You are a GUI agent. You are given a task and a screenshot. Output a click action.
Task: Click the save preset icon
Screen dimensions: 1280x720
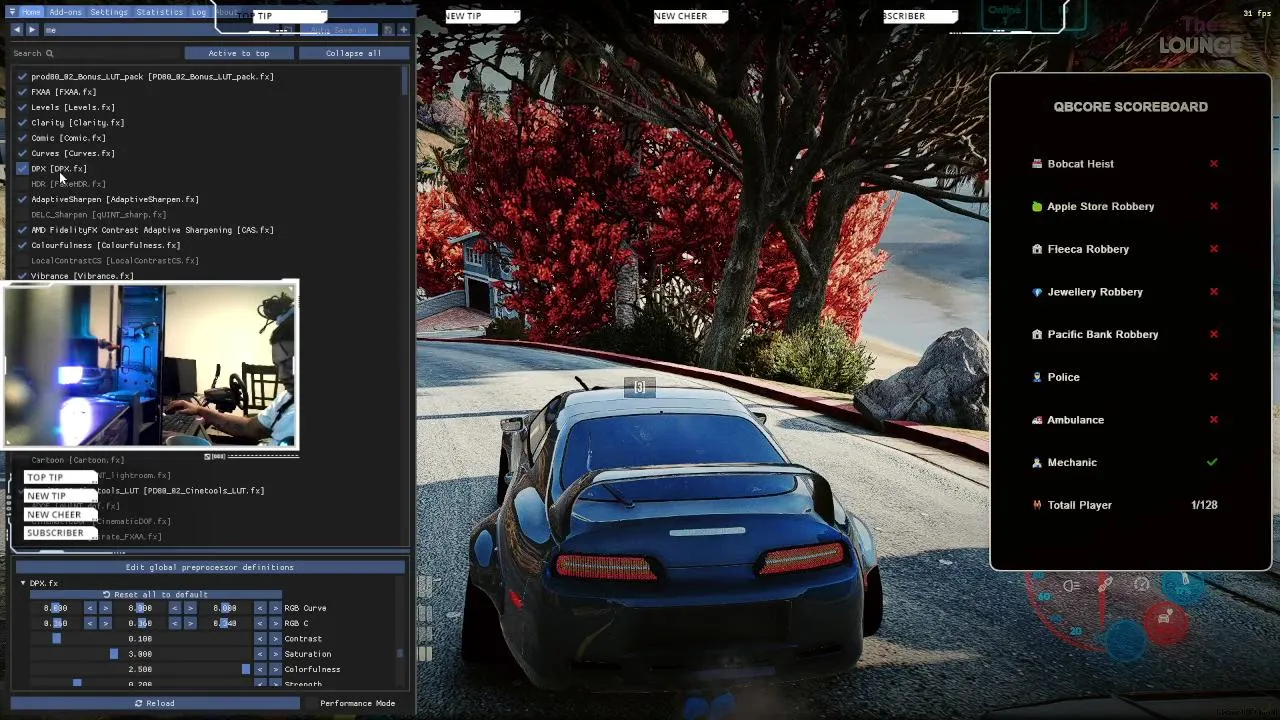pos(388,30)
